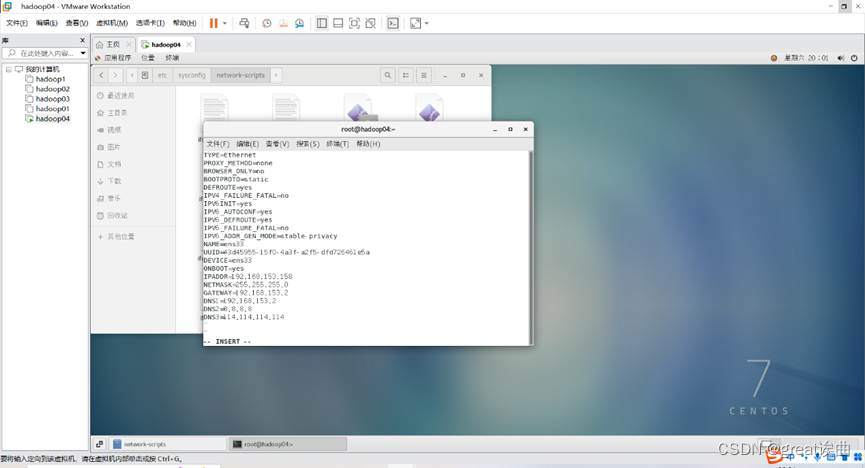Click the path bar right scroll arrow
This screenshot has width=865, height=468.
(276, 75)
